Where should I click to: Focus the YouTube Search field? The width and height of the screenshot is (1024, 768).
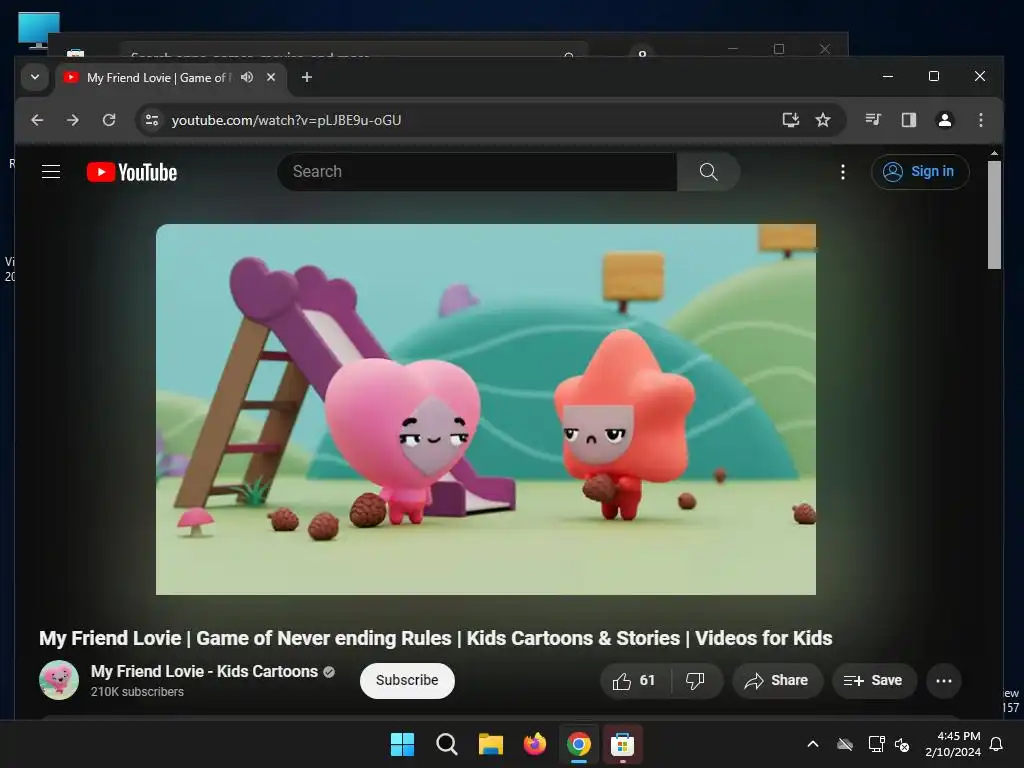477,172
